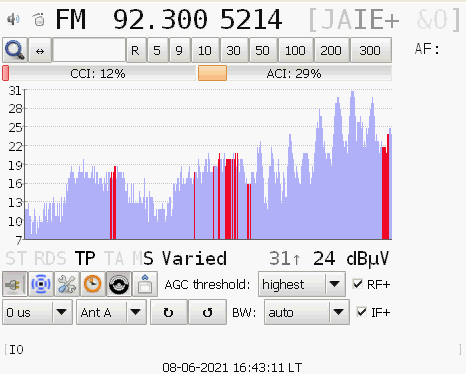This screenshot has height=374, width=466.
Task: Toggle the always-on-top window icon
Action: (145, 284)
